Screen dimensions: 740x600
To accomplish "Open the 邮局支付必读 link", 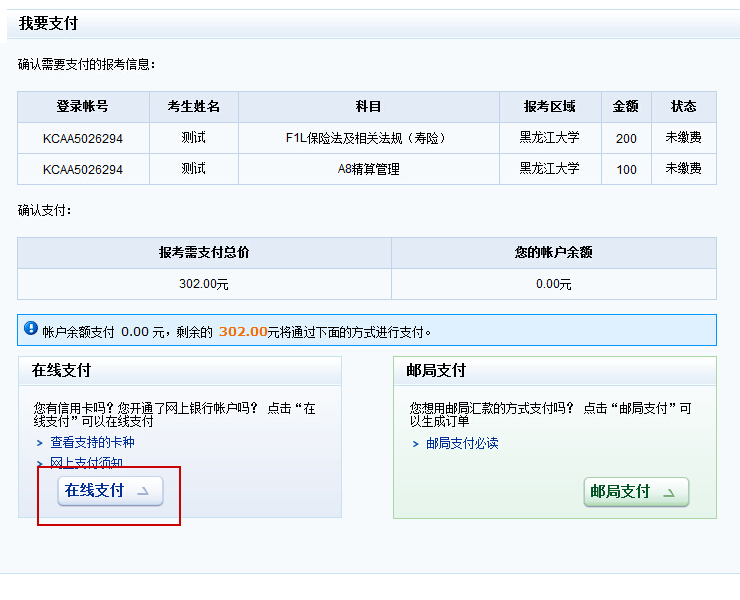I will [461, 443].
